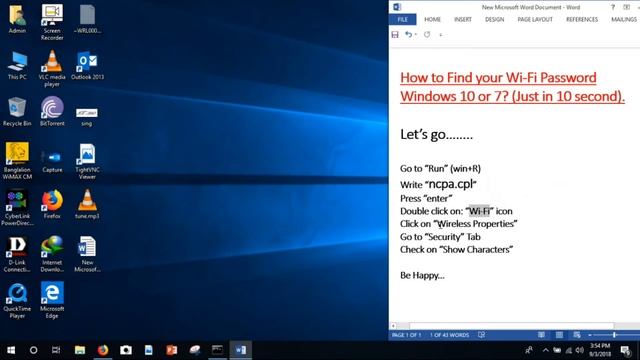Screen dimensions: 640x360
Task: Launch Internet Download Manager shortcut
Action: 52,254
